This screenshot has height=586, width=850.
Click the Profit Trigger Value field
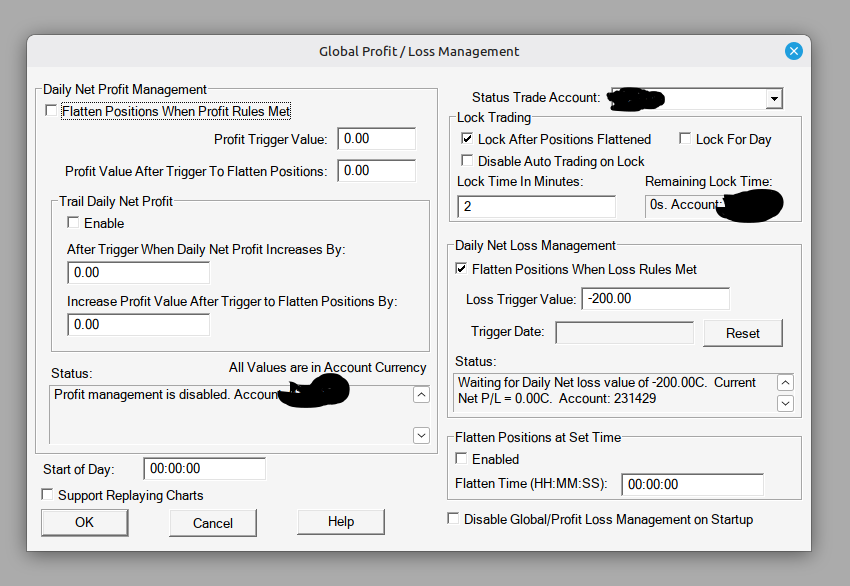pos(376,139)
